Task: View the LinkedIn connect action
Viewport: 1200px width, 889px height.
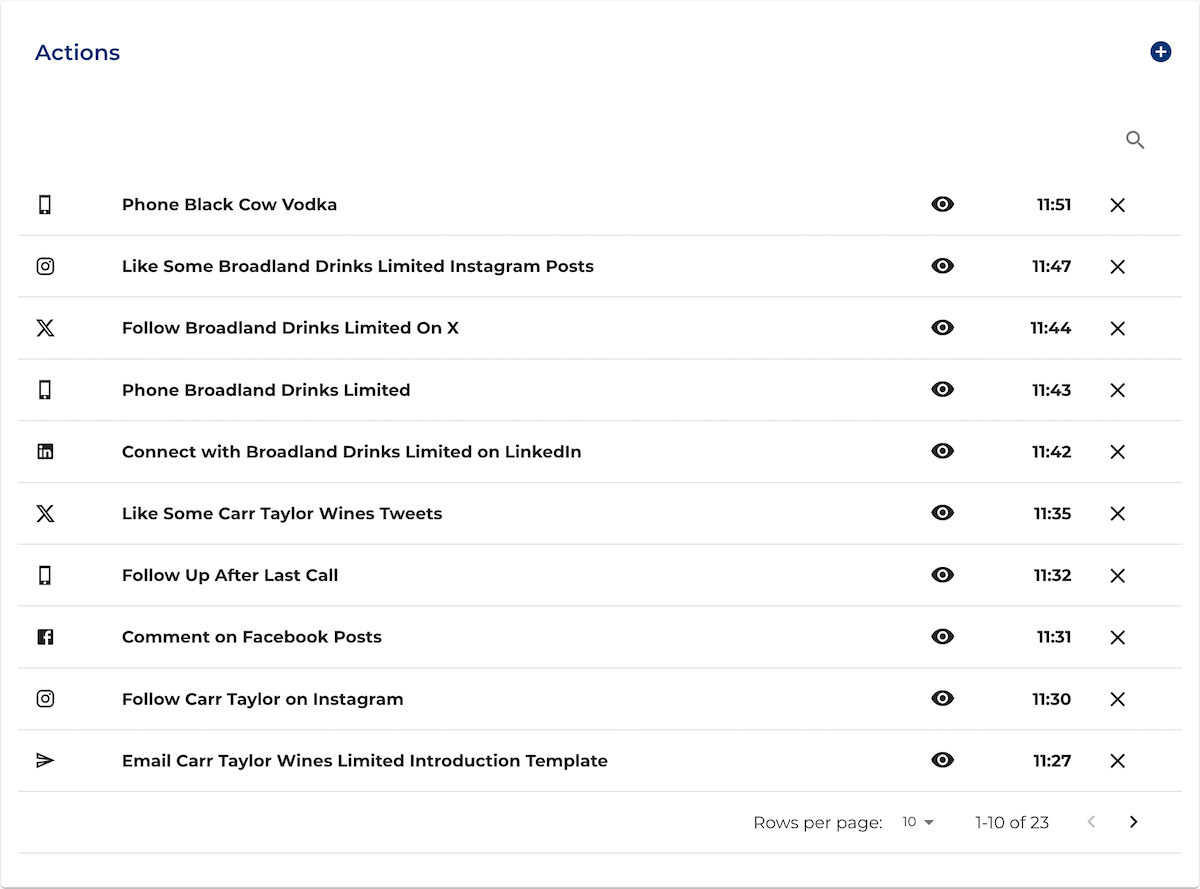Action: coord(942,451)
